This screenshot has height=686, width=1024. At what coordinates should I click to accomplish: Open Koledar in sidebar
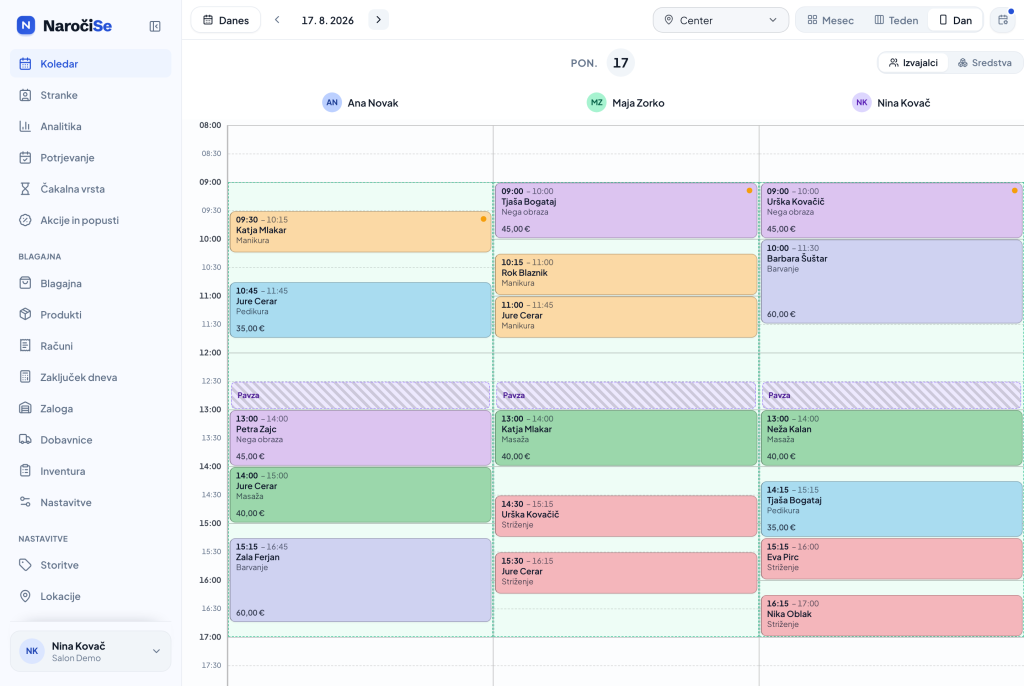click(x=91, y=64)
